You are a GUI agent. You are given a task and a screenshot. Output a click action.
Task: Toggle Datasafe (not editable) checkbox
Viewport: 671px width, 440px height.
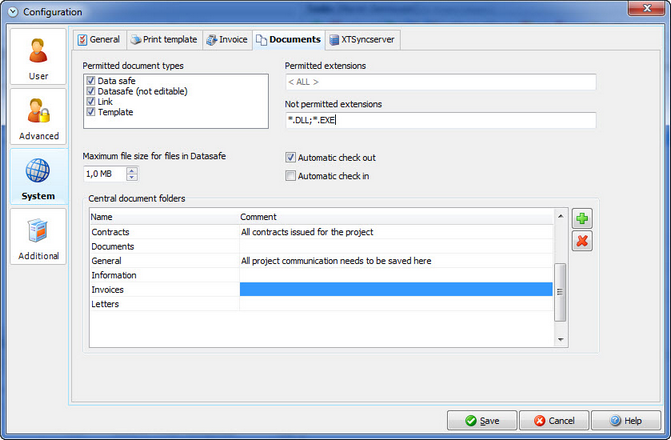click(x=91, y=91)
